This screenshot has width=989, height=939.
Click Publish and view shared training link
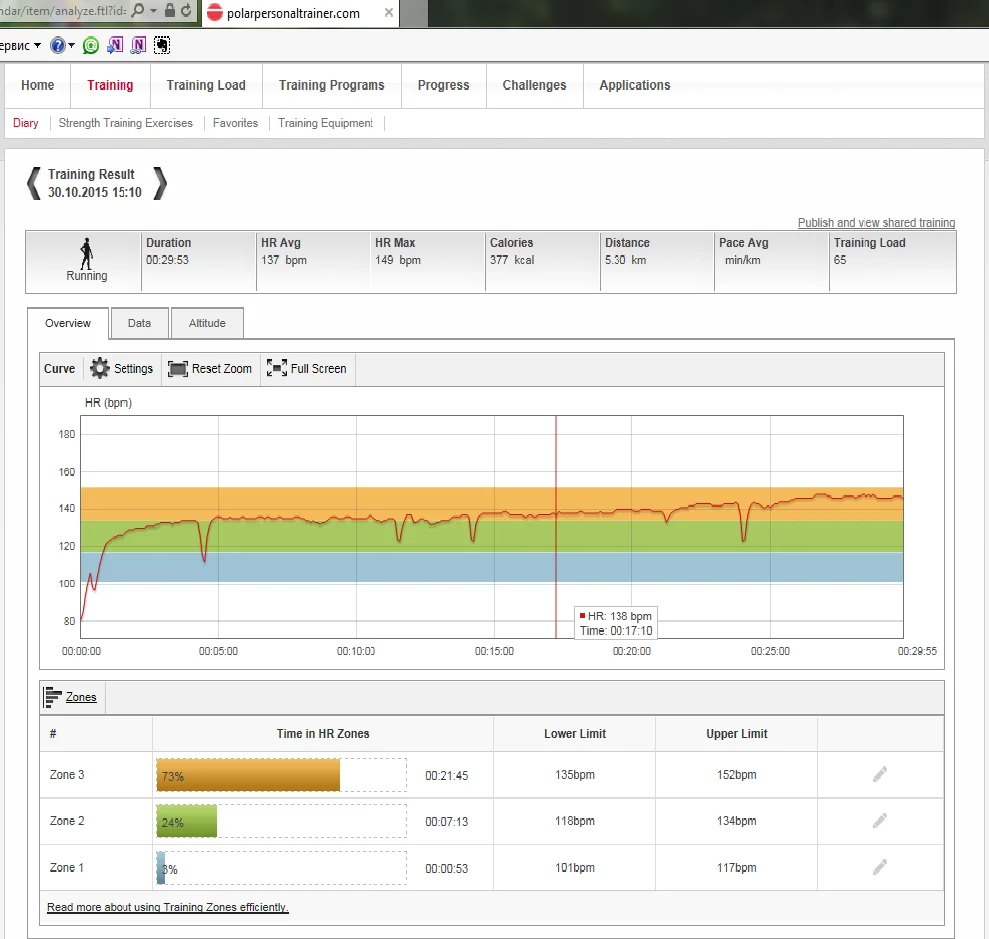tap(876, 223)
